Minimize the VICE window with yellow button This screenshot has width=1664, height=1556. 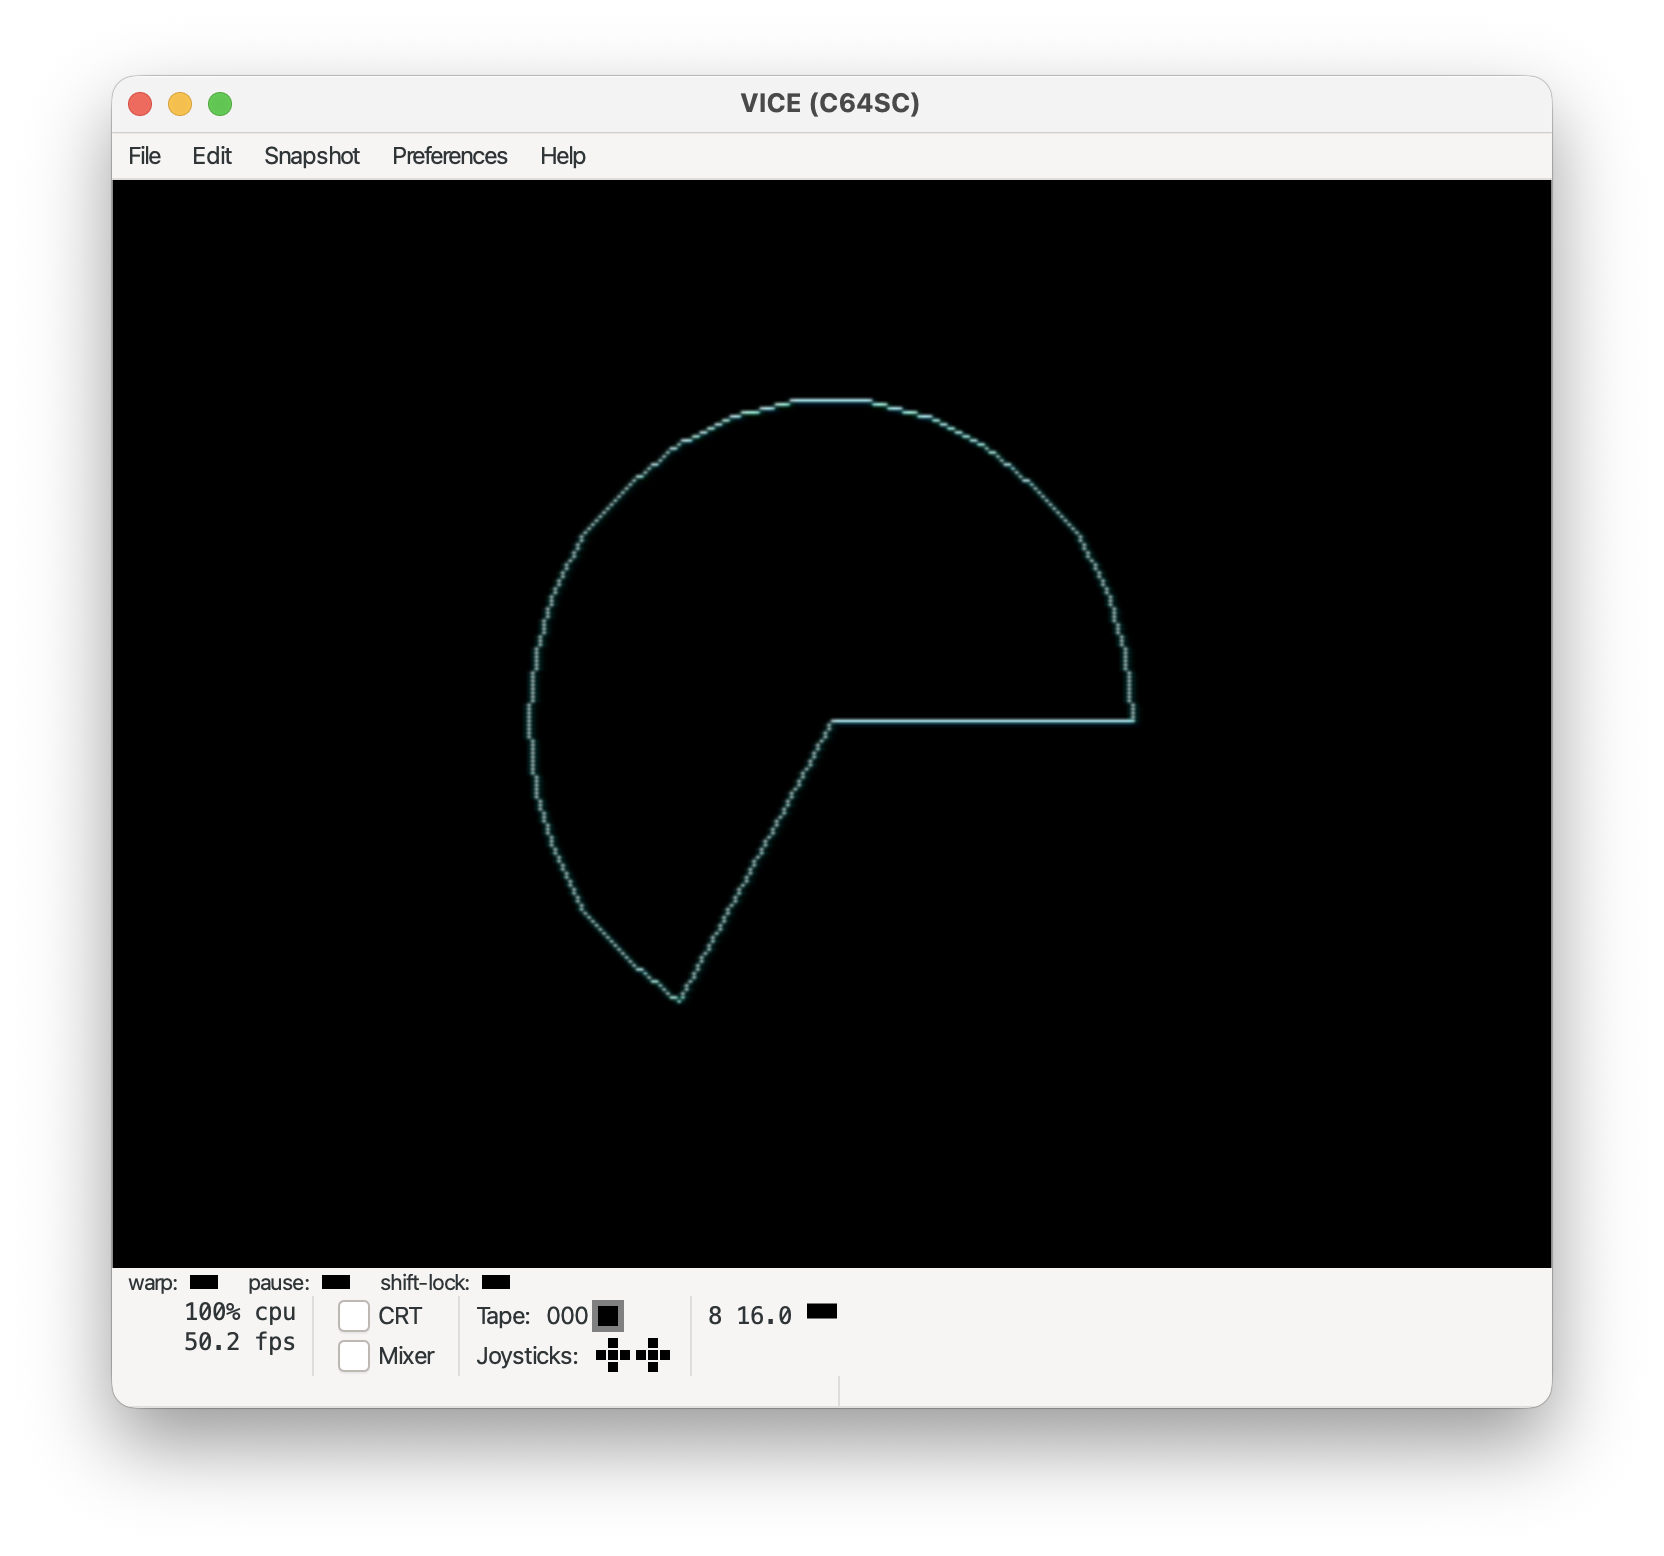180,104
